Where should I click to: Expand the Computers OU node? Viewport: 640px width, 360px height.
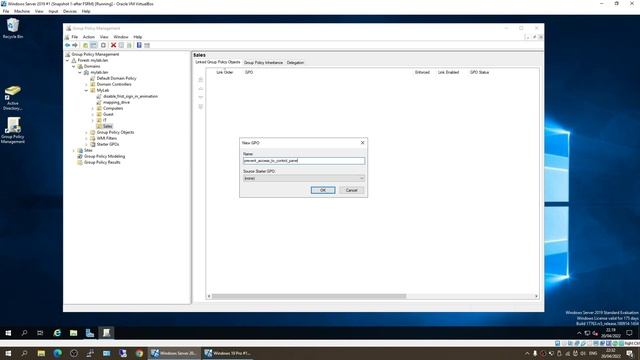(93, 109)
